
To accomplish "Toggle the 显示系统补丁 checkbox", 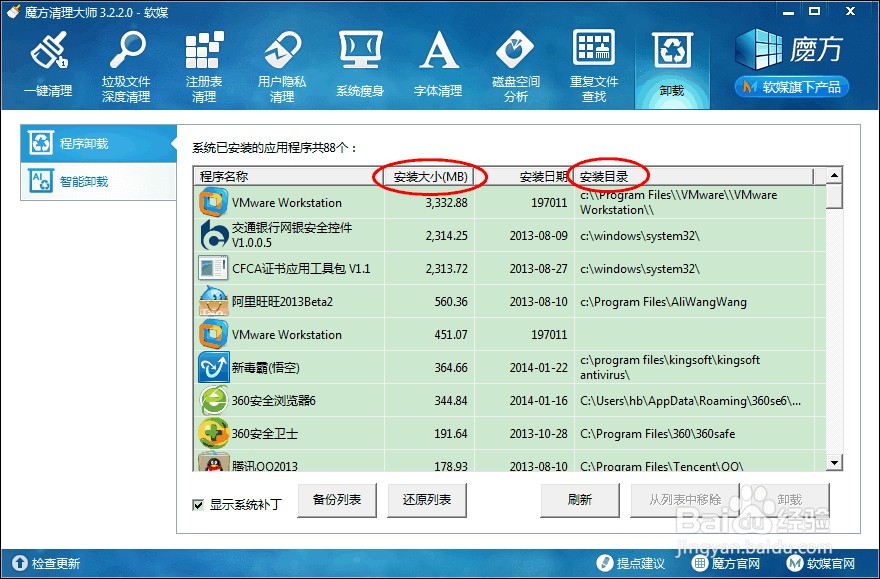I will [x=198, y=504].
